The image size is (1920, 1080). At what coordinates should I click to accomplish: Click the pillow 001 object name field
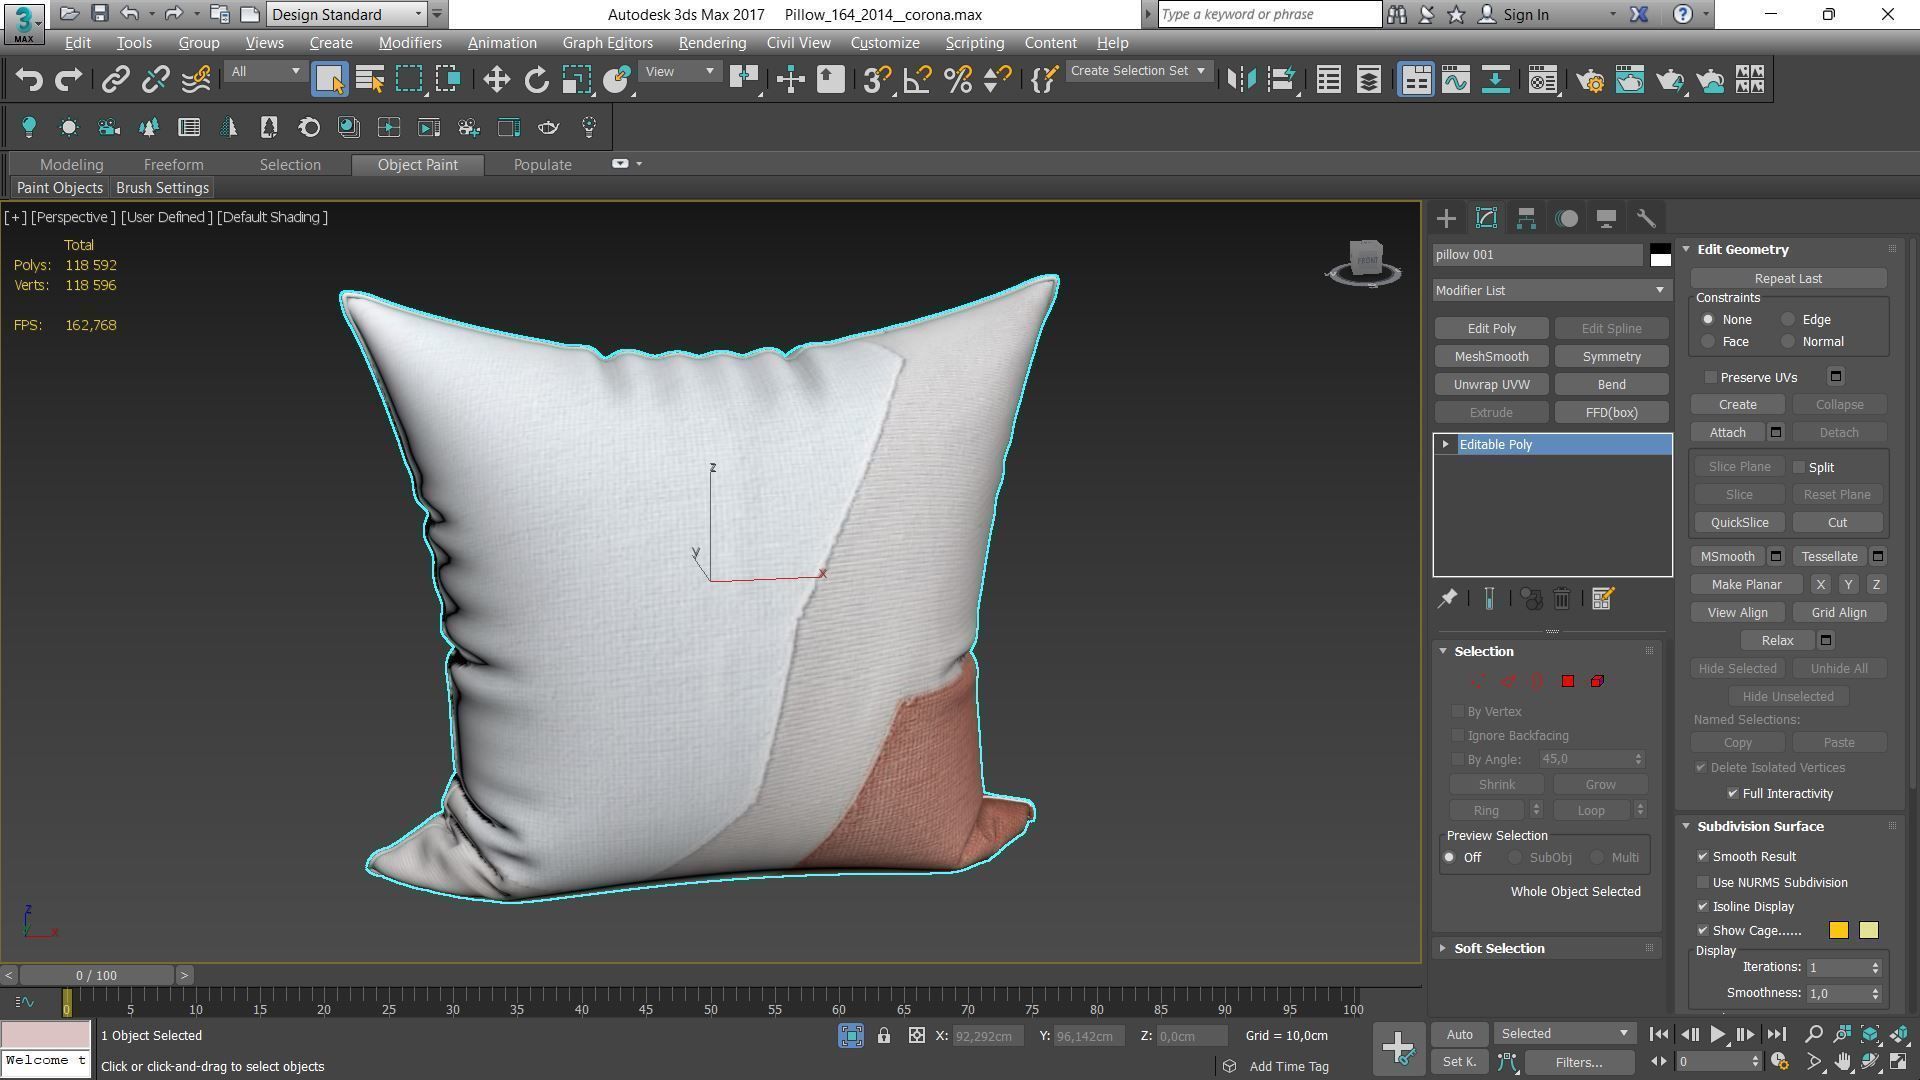1537,255
